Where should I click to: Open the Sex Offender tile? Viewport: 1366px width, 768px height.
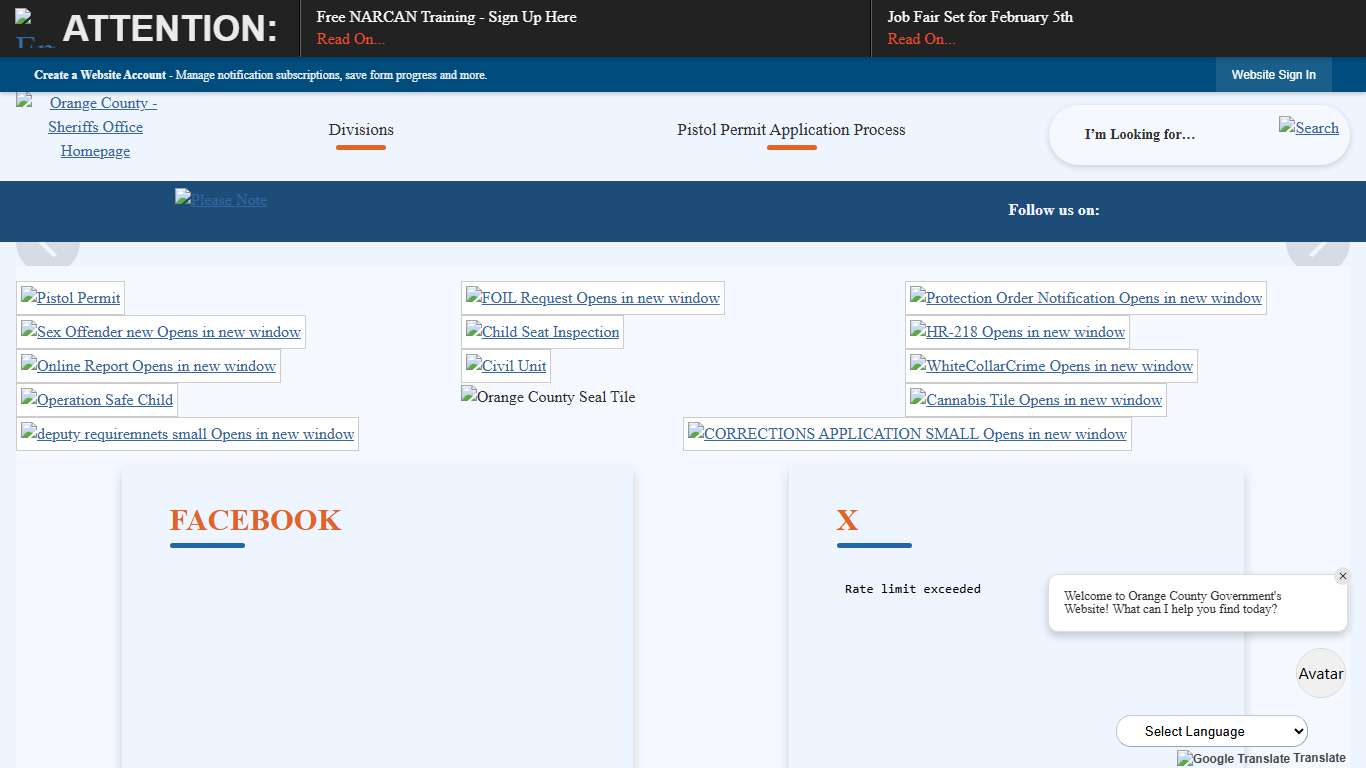point(161,332)
